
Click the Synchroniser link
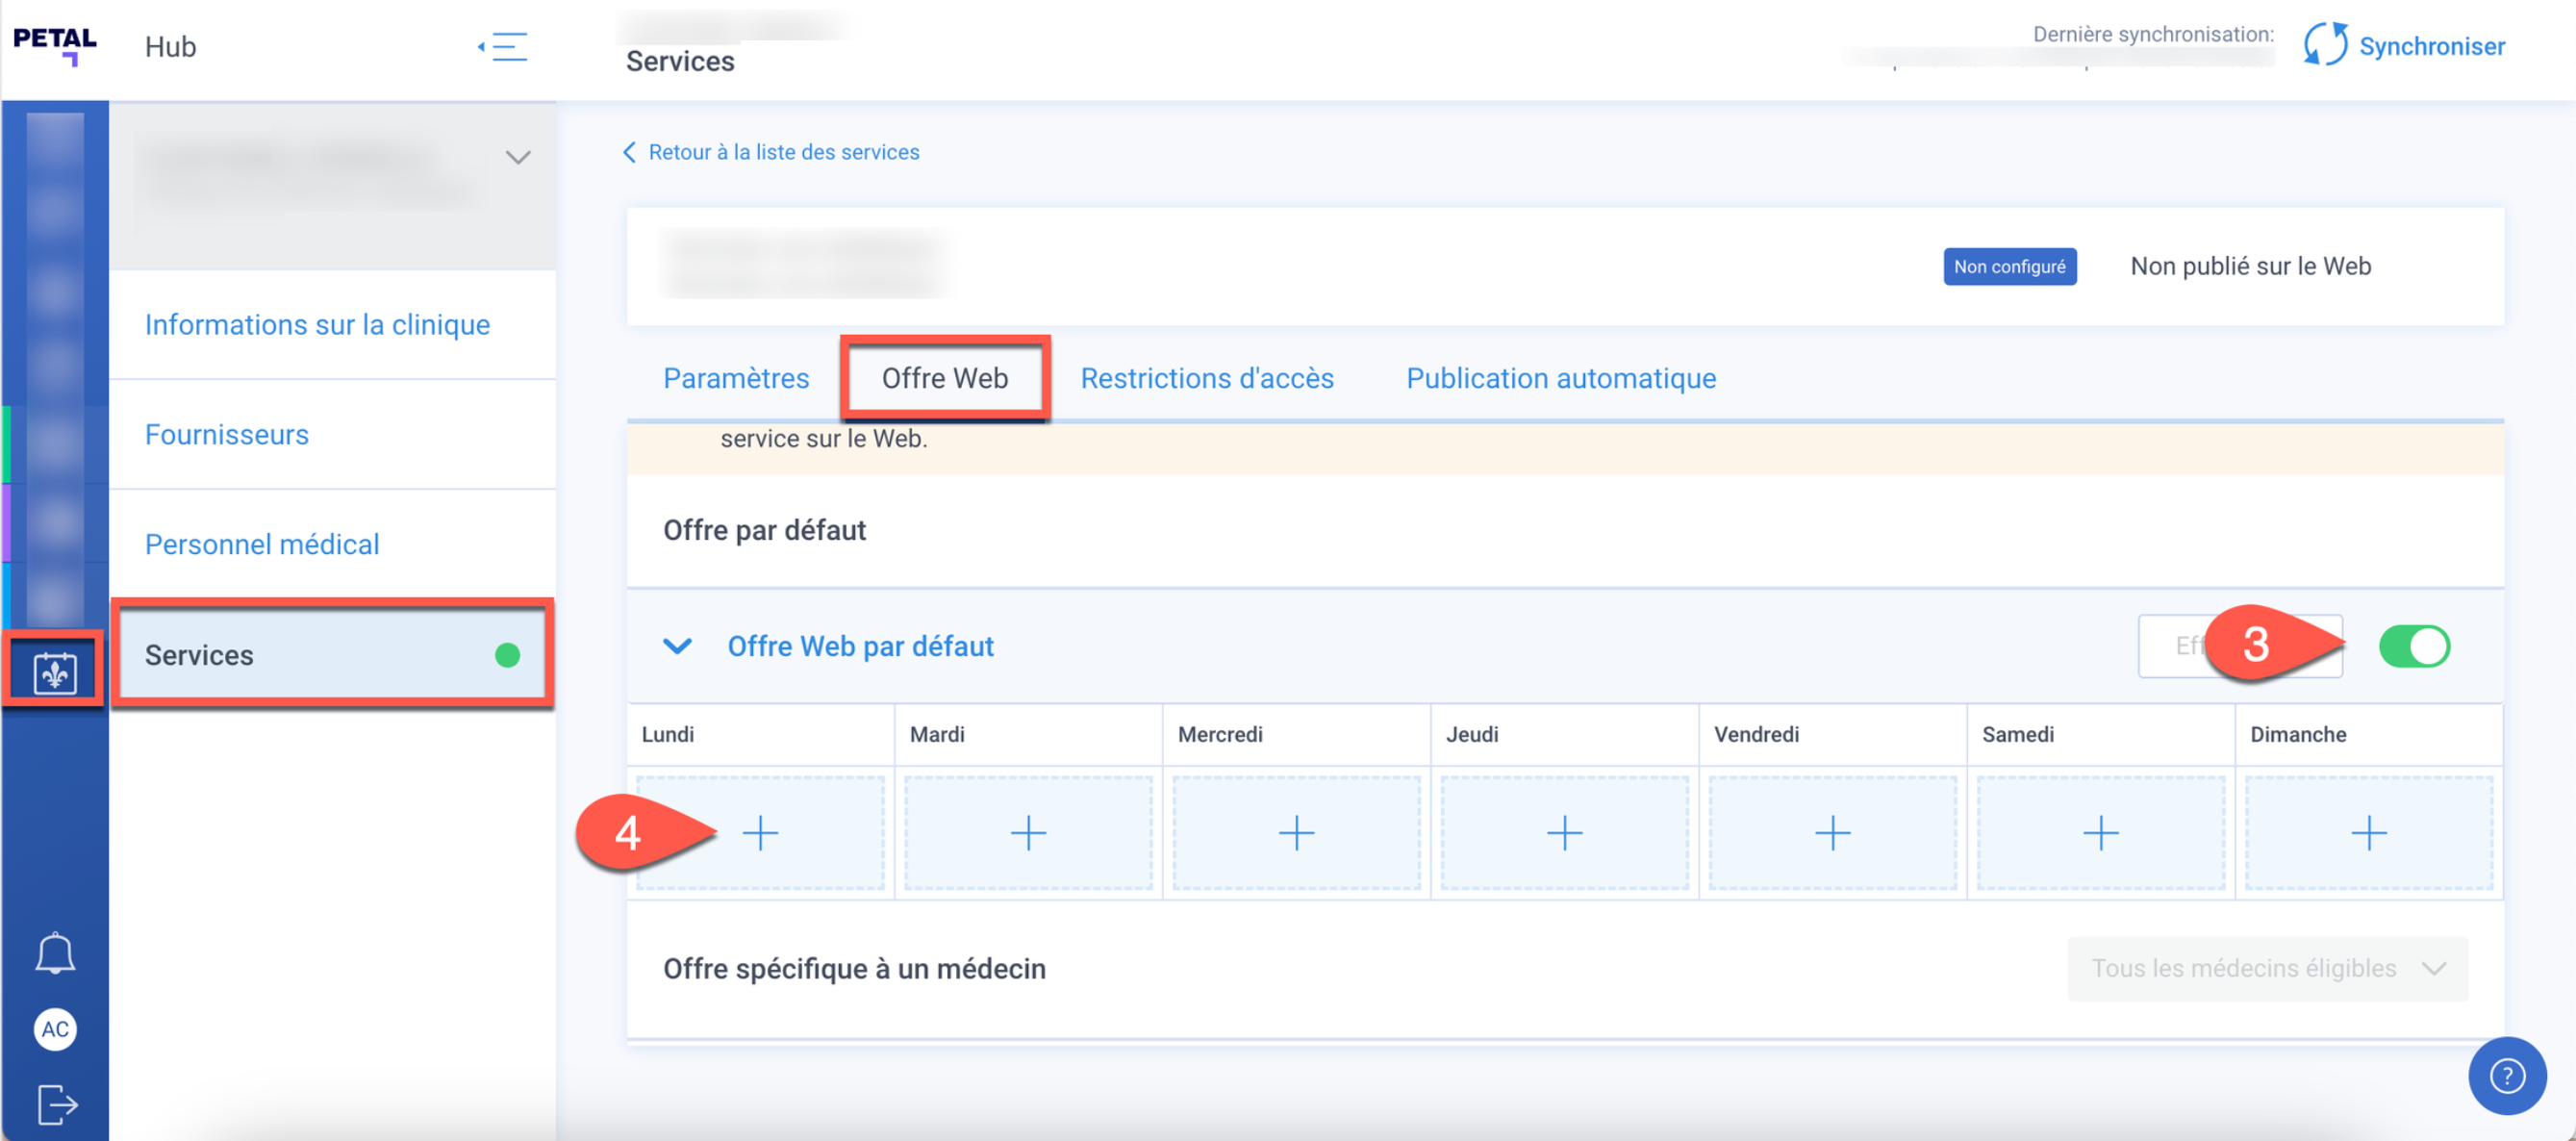2432,46
